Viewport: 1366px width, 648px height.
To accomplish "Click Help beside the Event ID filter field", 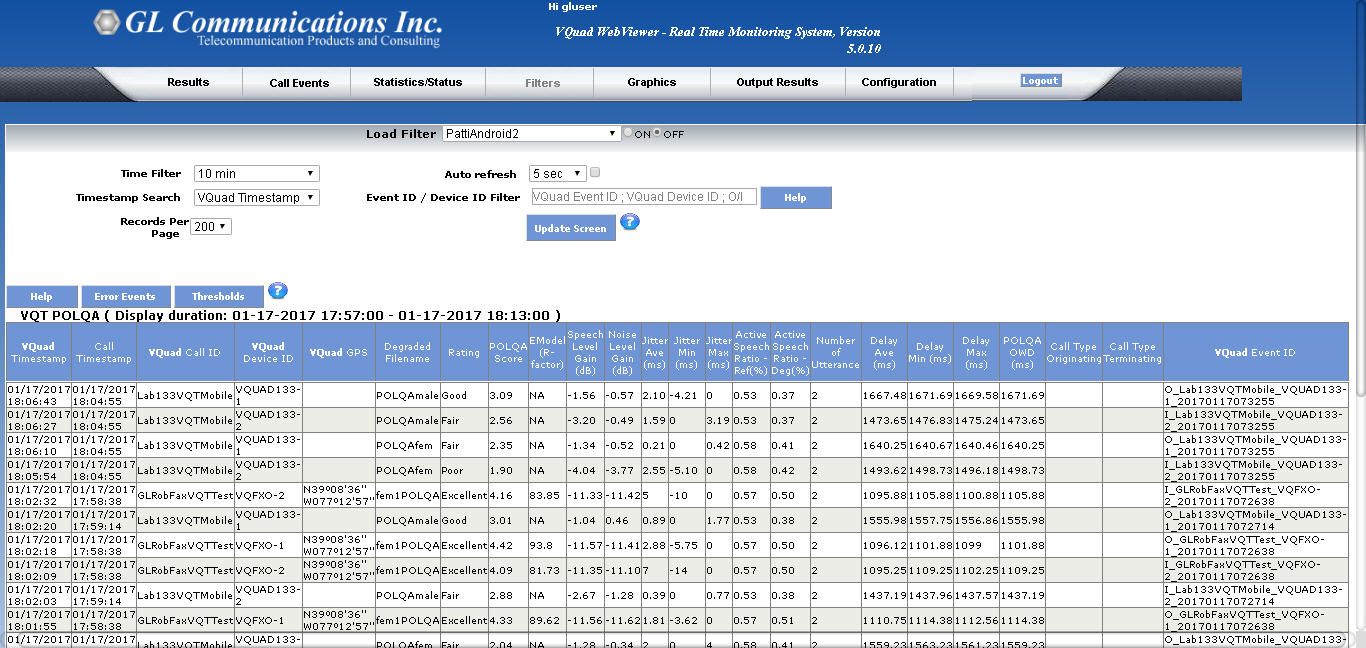I will point(795,198).
